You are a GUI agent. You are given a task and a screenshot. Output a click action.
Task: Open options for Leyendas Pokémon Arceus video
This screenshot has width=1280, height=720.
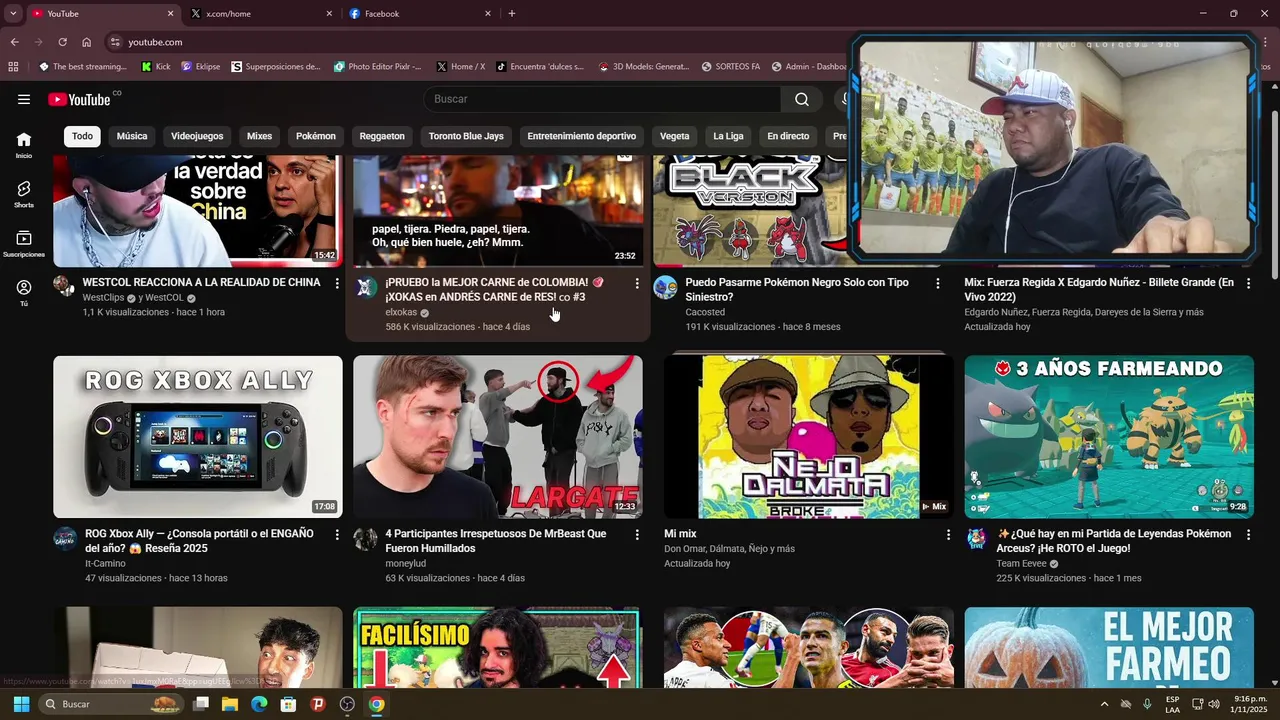click(1248, 535)
